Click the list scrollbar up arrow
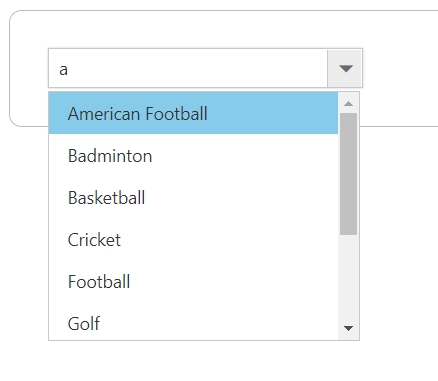The height and width of the screenshot is (381, 438). 348,103
